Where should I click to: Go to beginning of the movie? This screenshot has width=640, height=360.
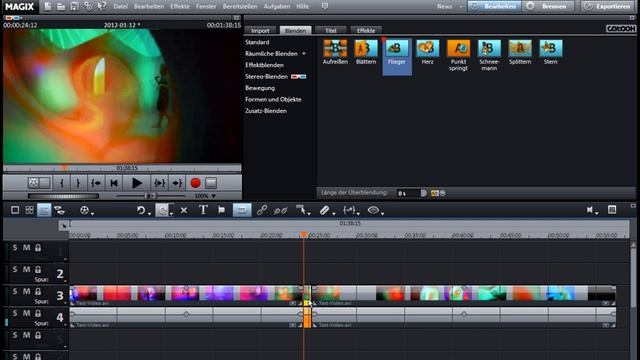coord(114,183)
